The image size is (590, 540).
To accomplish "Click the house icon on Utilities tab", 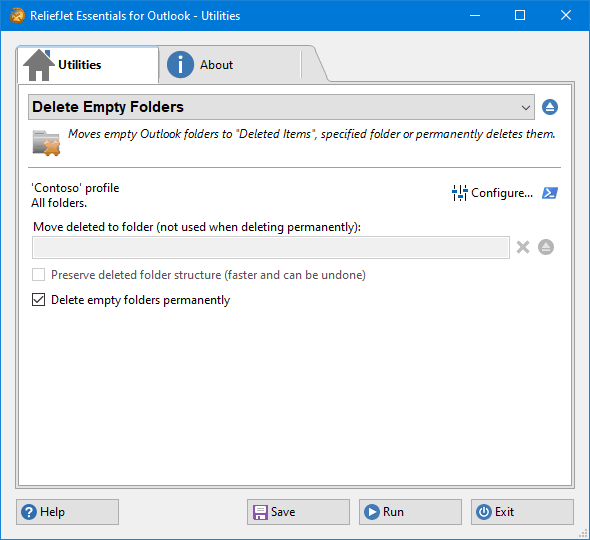I will tap(39, 65).
